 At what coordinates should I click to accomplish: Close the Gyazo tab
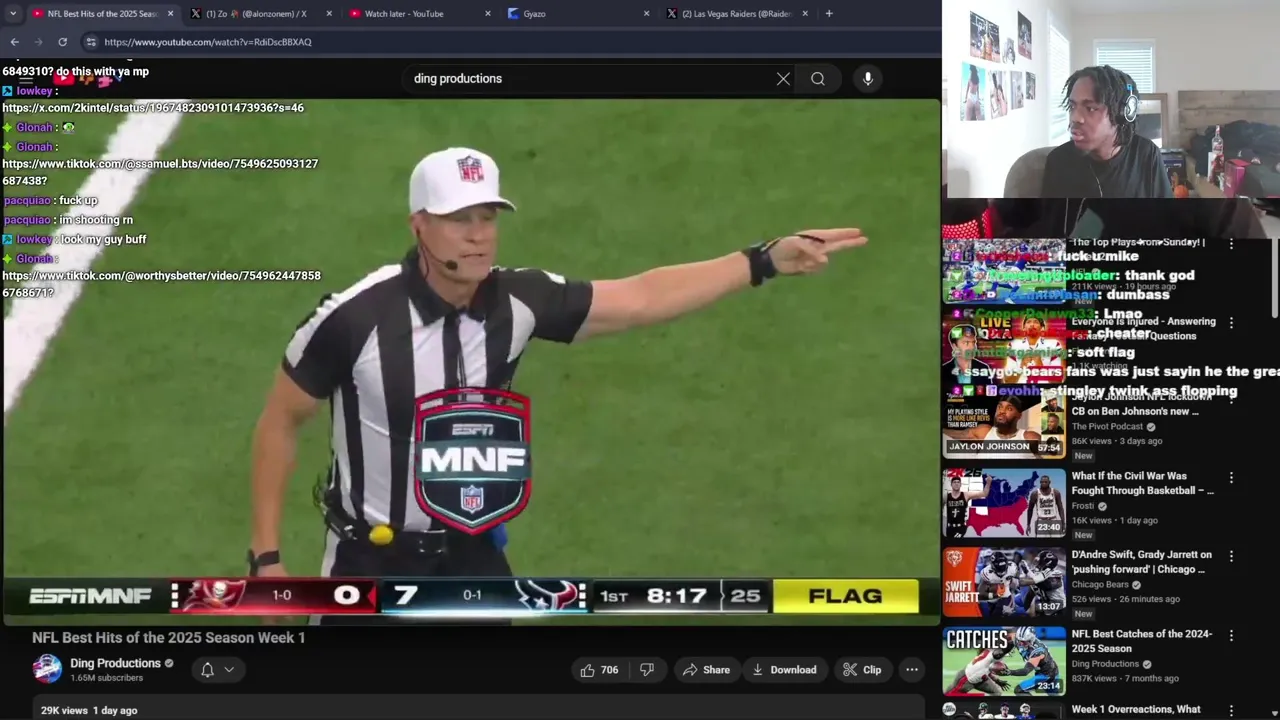tap(646, 13)
